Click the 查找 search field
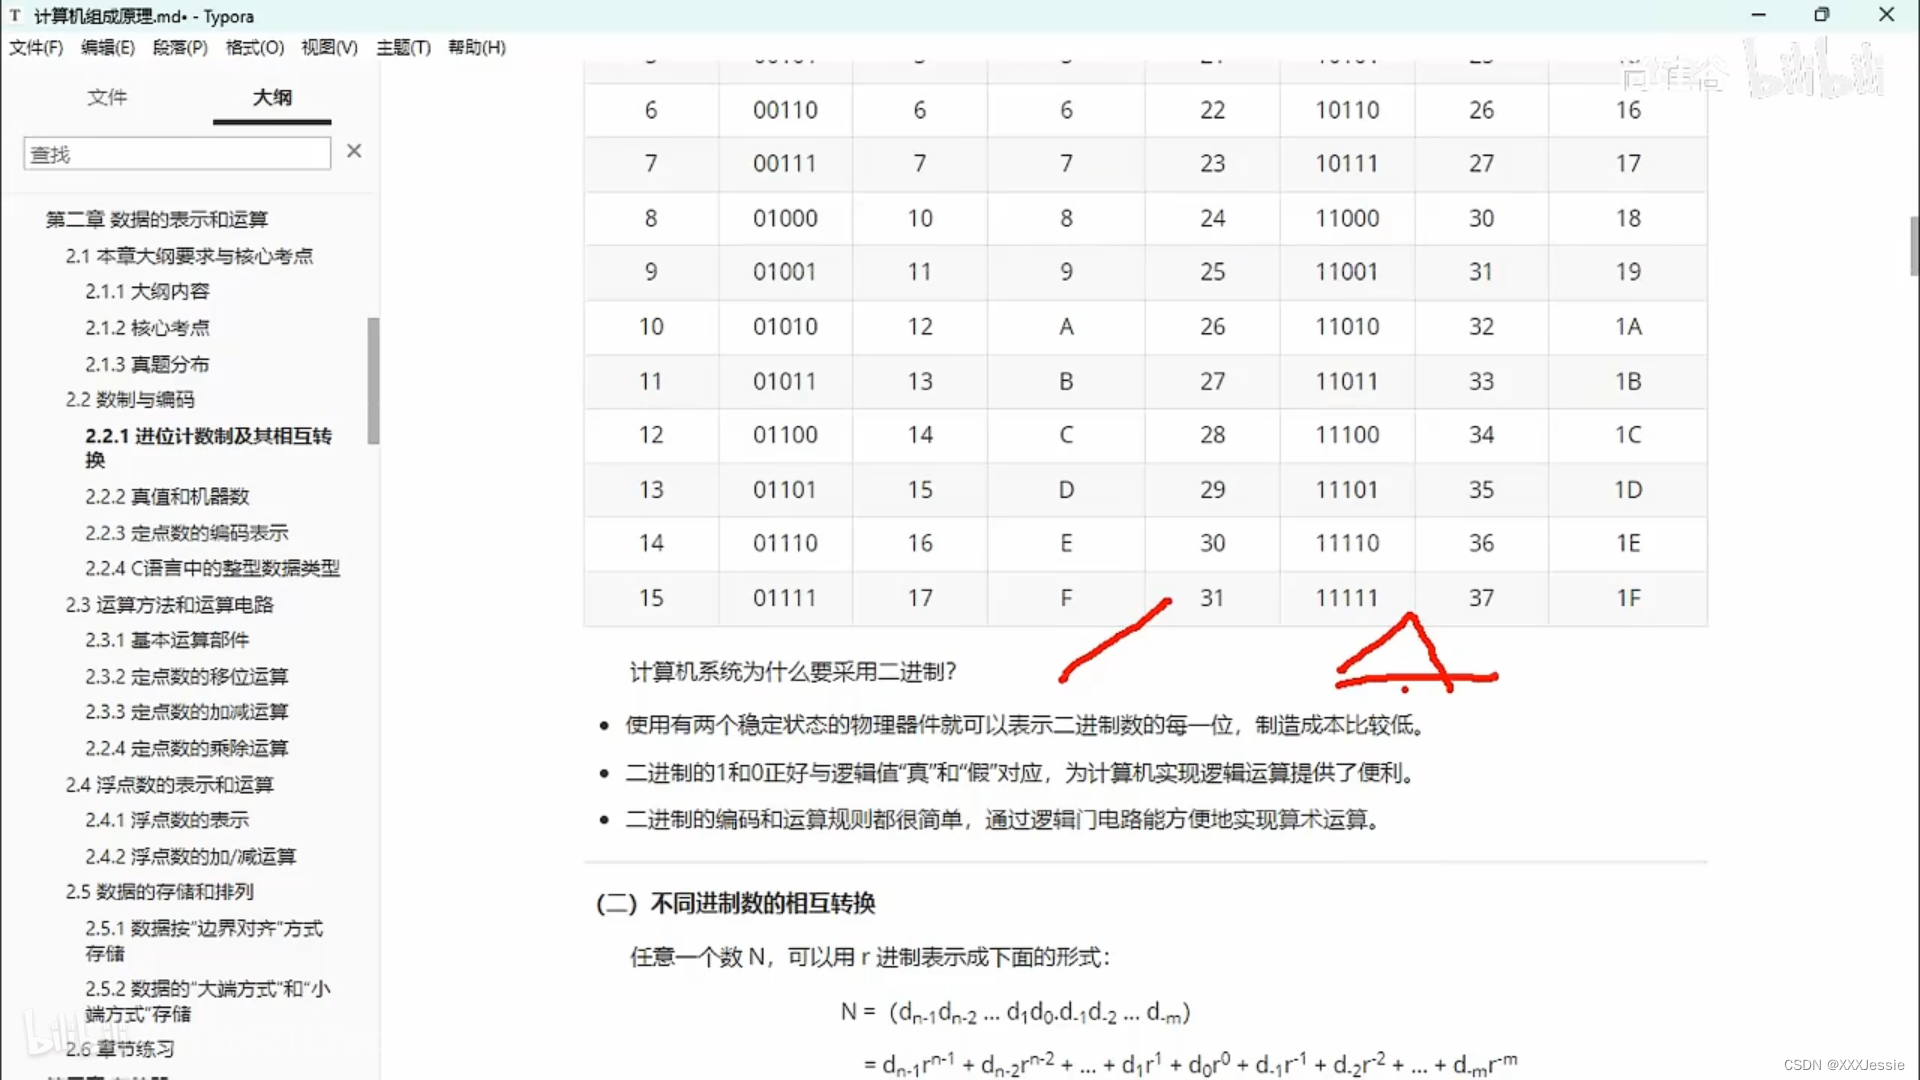The height and width of the screenshot is (1080, 1920). (177, 153)
